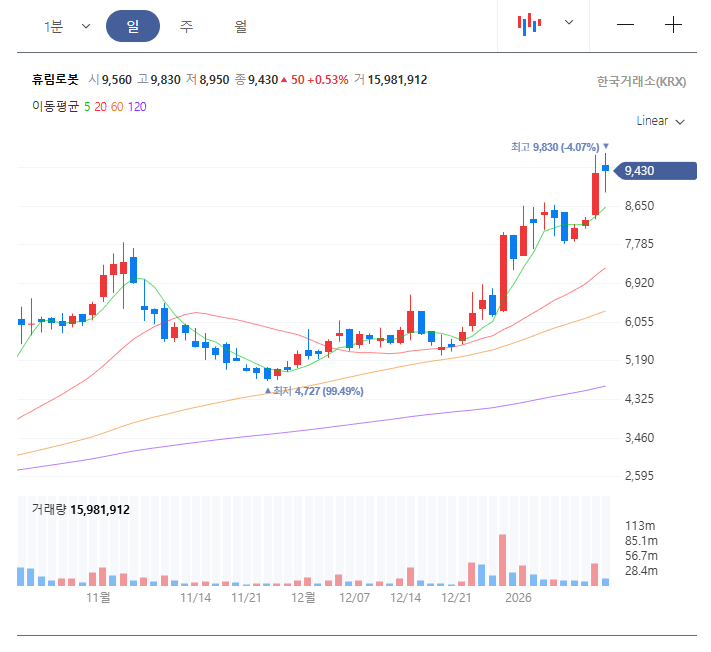Image resolution: width=711 pixels, height=652 pixels.
Task: Zoom in with the plus icon
Action: [672, 24]
